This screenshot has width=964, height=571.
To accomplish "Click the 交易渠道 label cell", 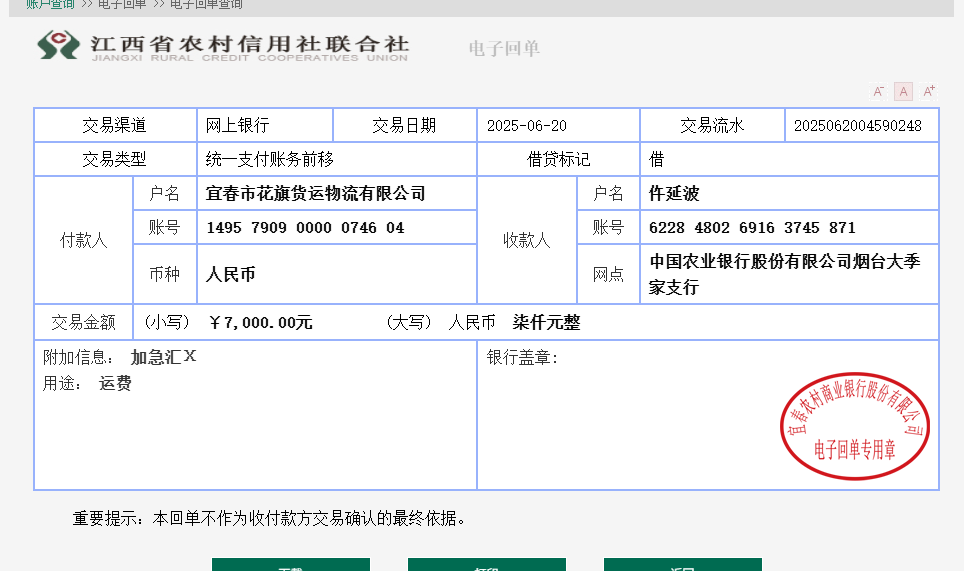I will [x=114, y=125].
